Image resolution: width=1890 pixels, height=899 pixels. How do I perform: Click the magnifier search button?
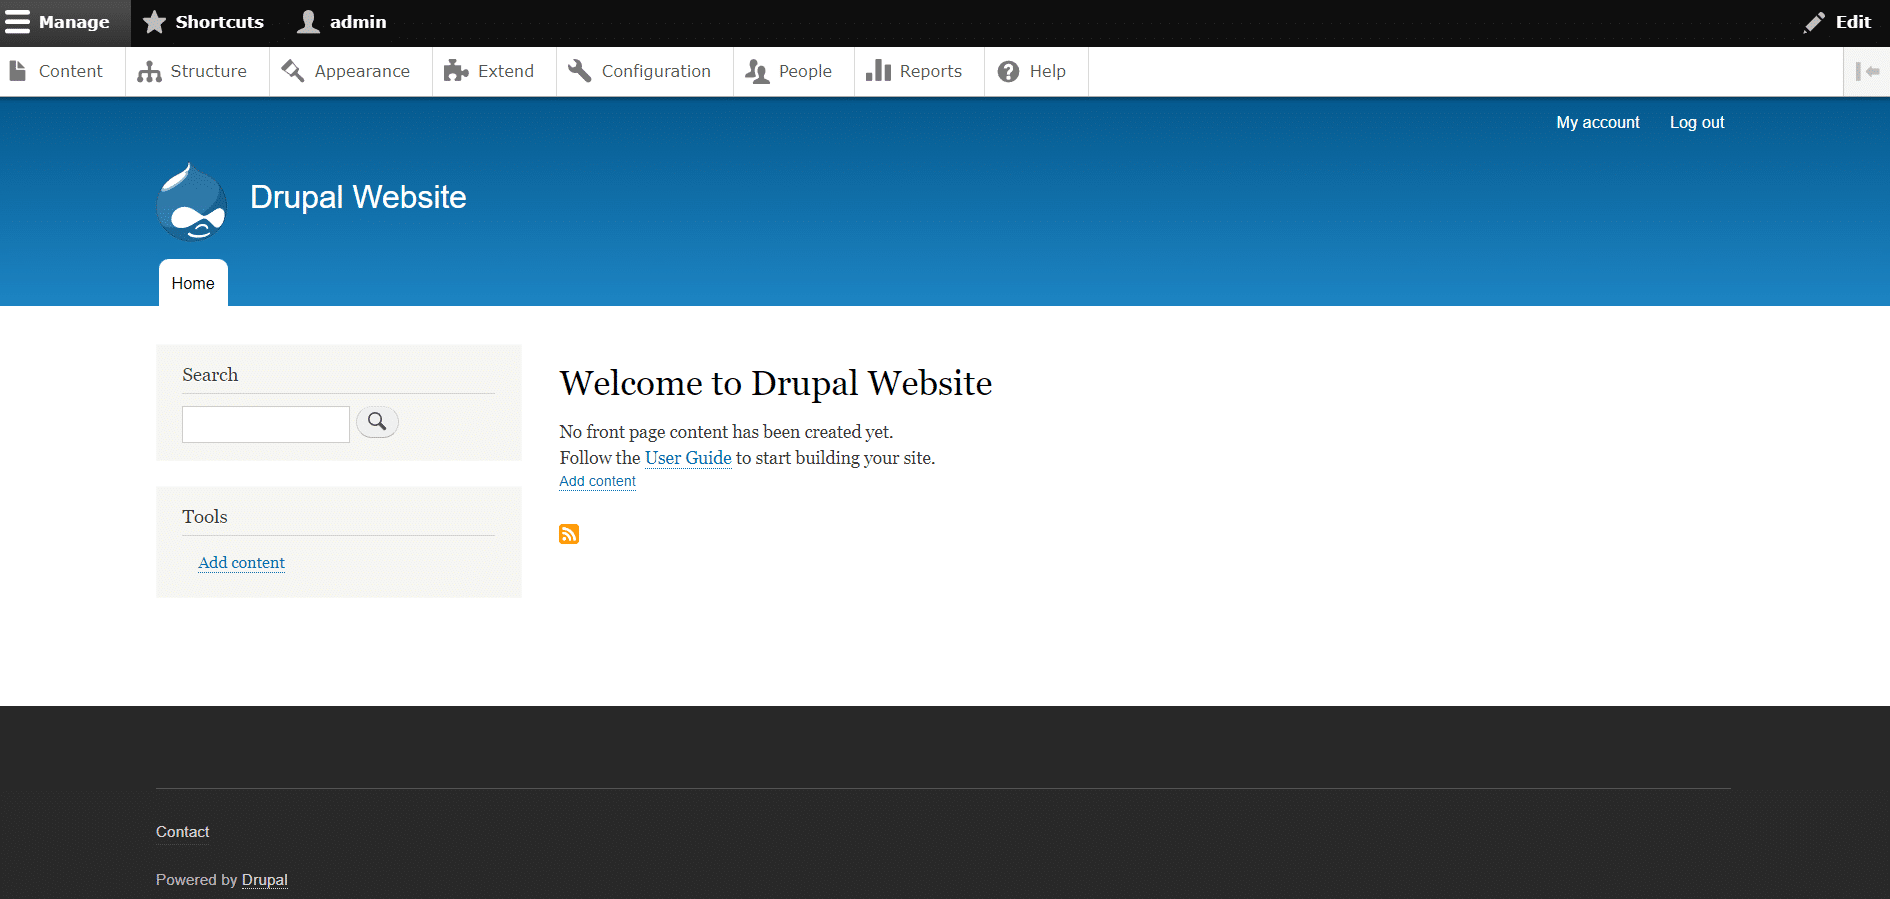tap(377, 422)
